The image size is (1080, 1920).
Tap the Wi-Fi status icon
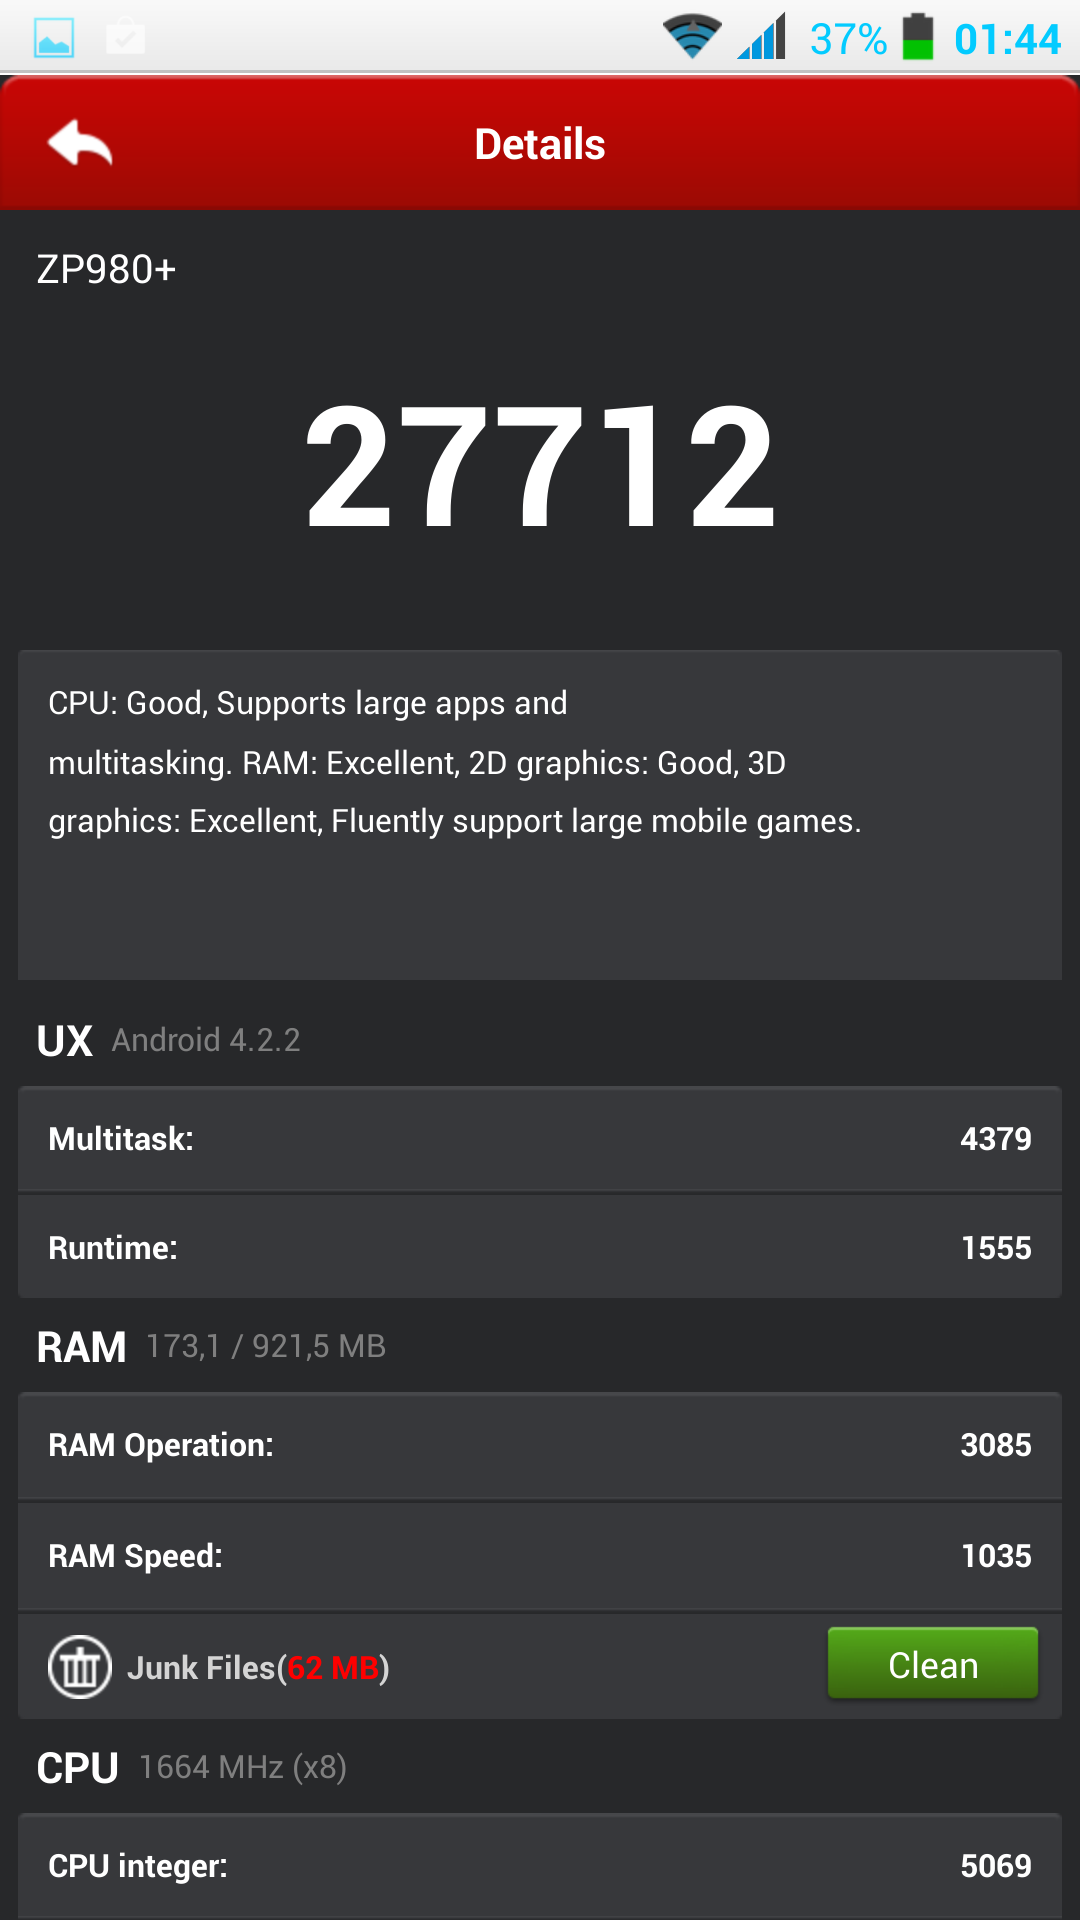(x=692, y=37)
